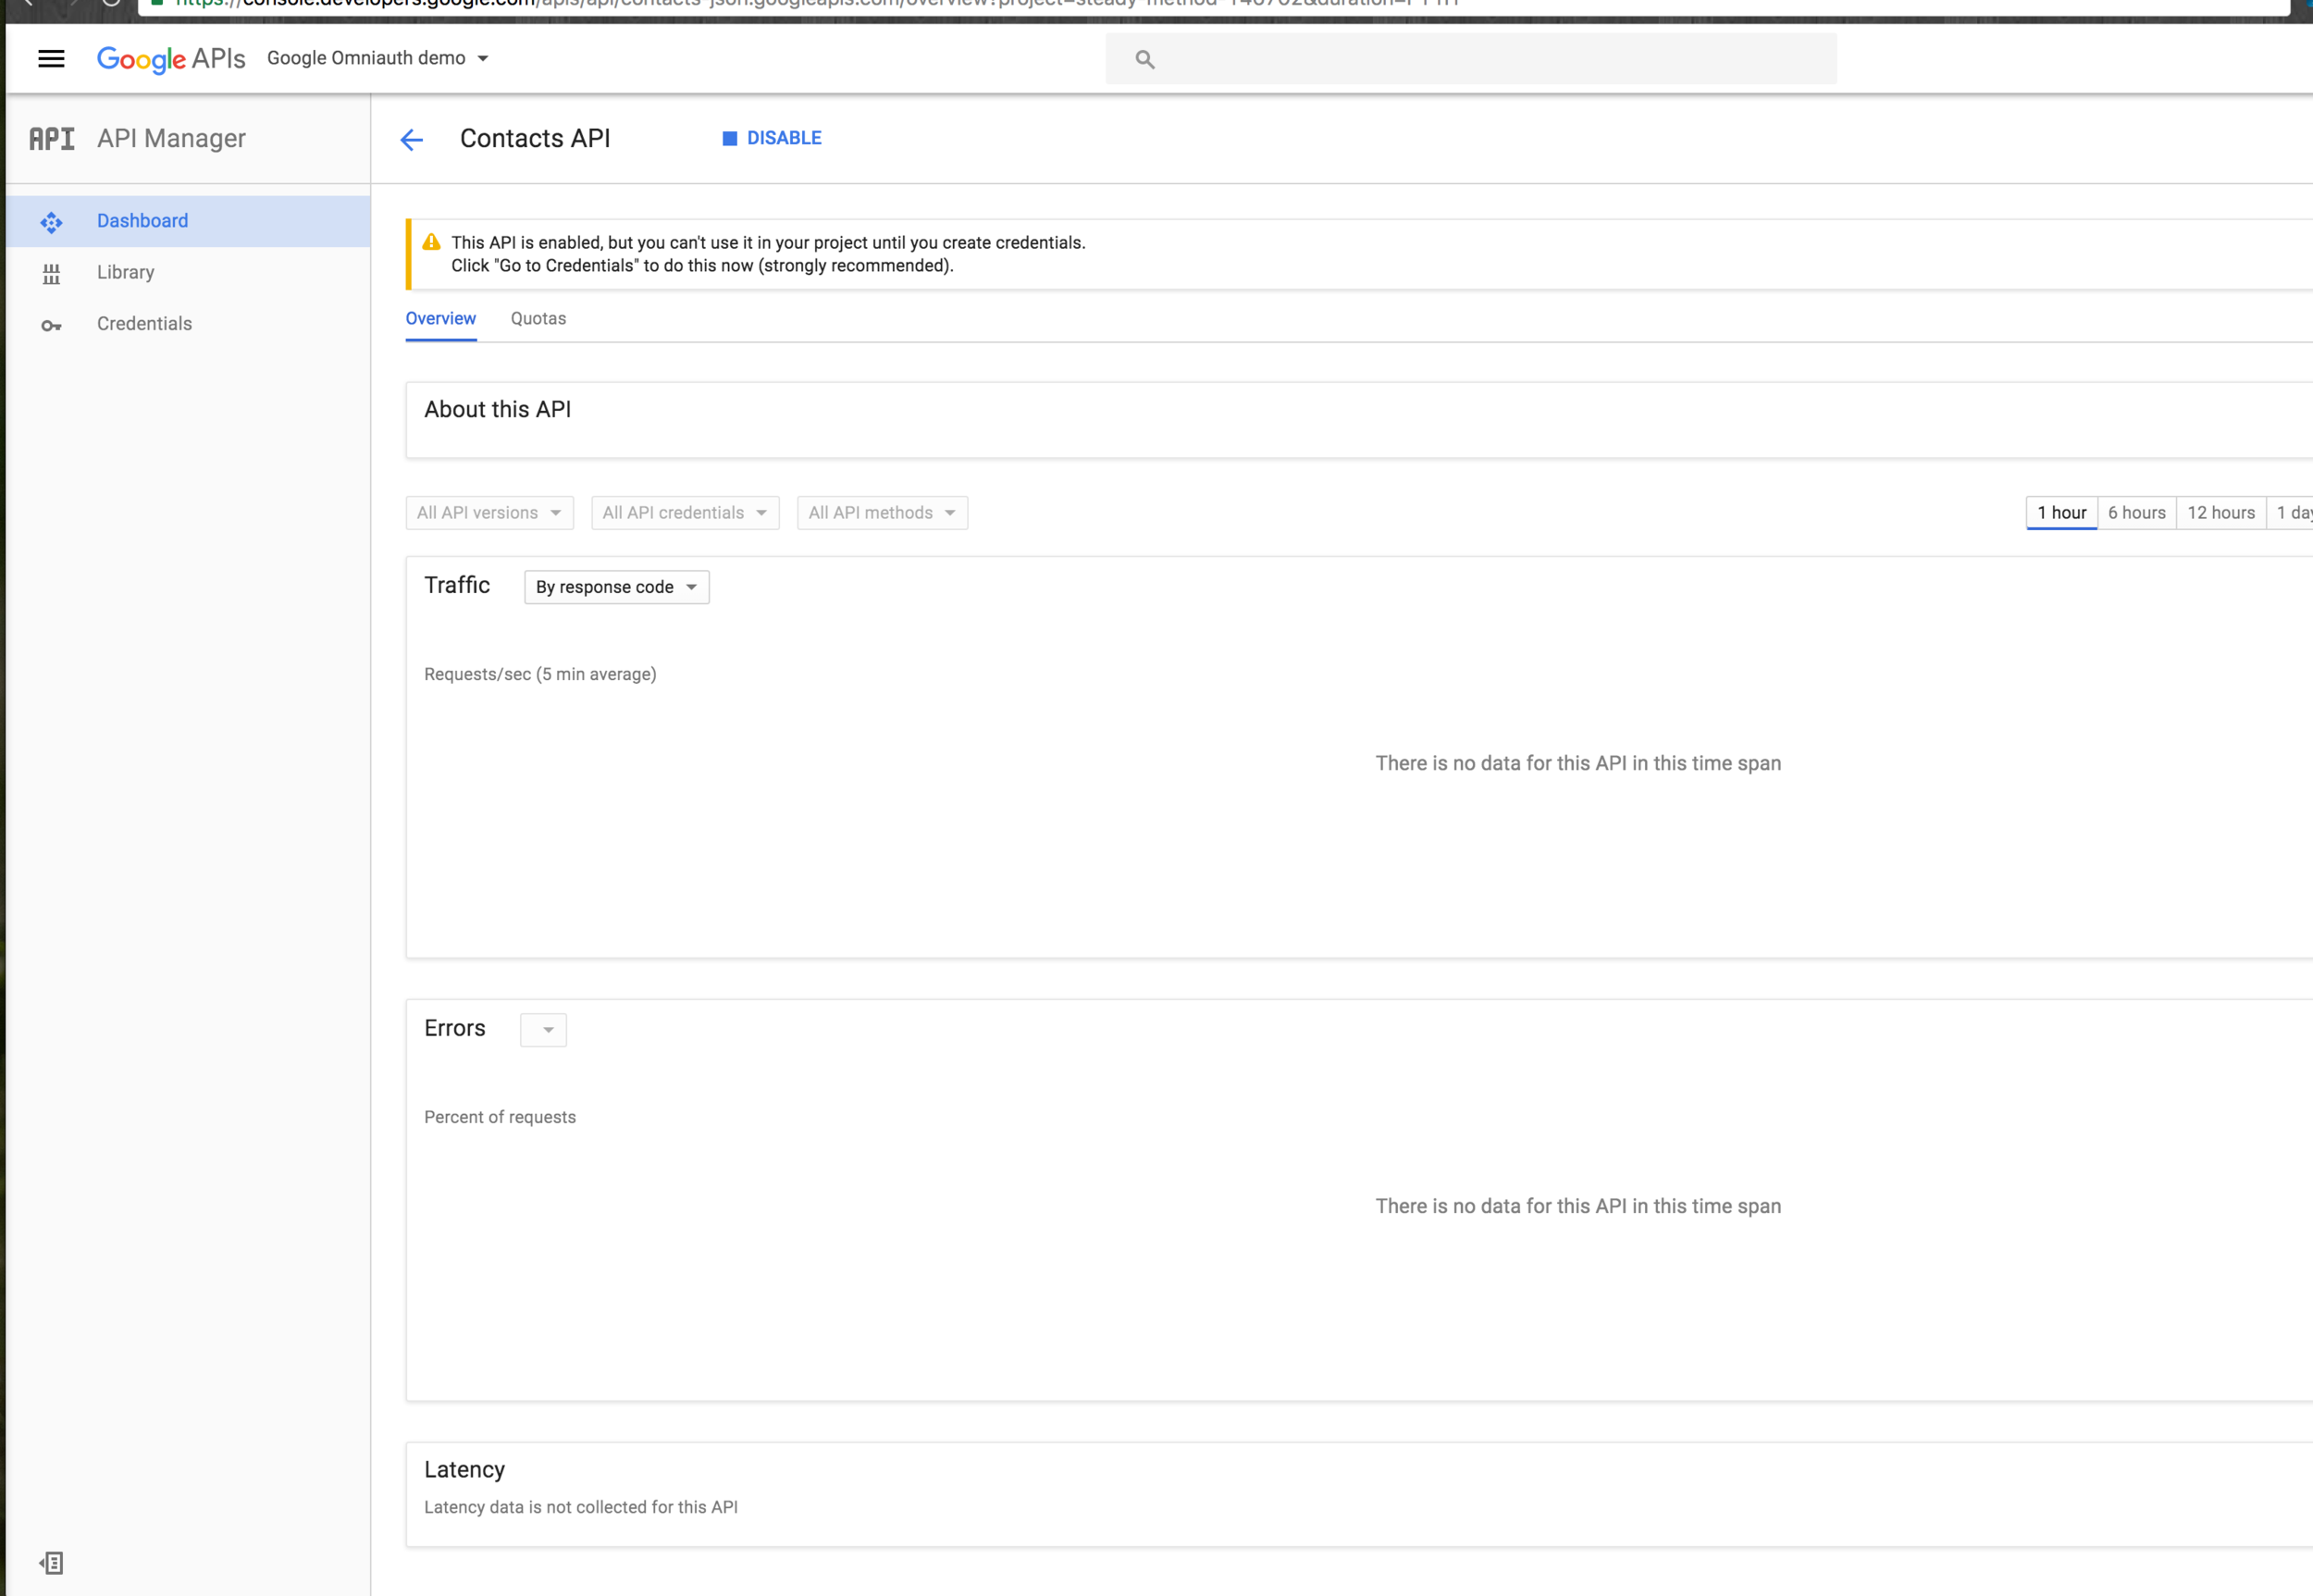Click inside the search input field
Viewport: 2313px width, 1596px height.
coord(1471,59)
